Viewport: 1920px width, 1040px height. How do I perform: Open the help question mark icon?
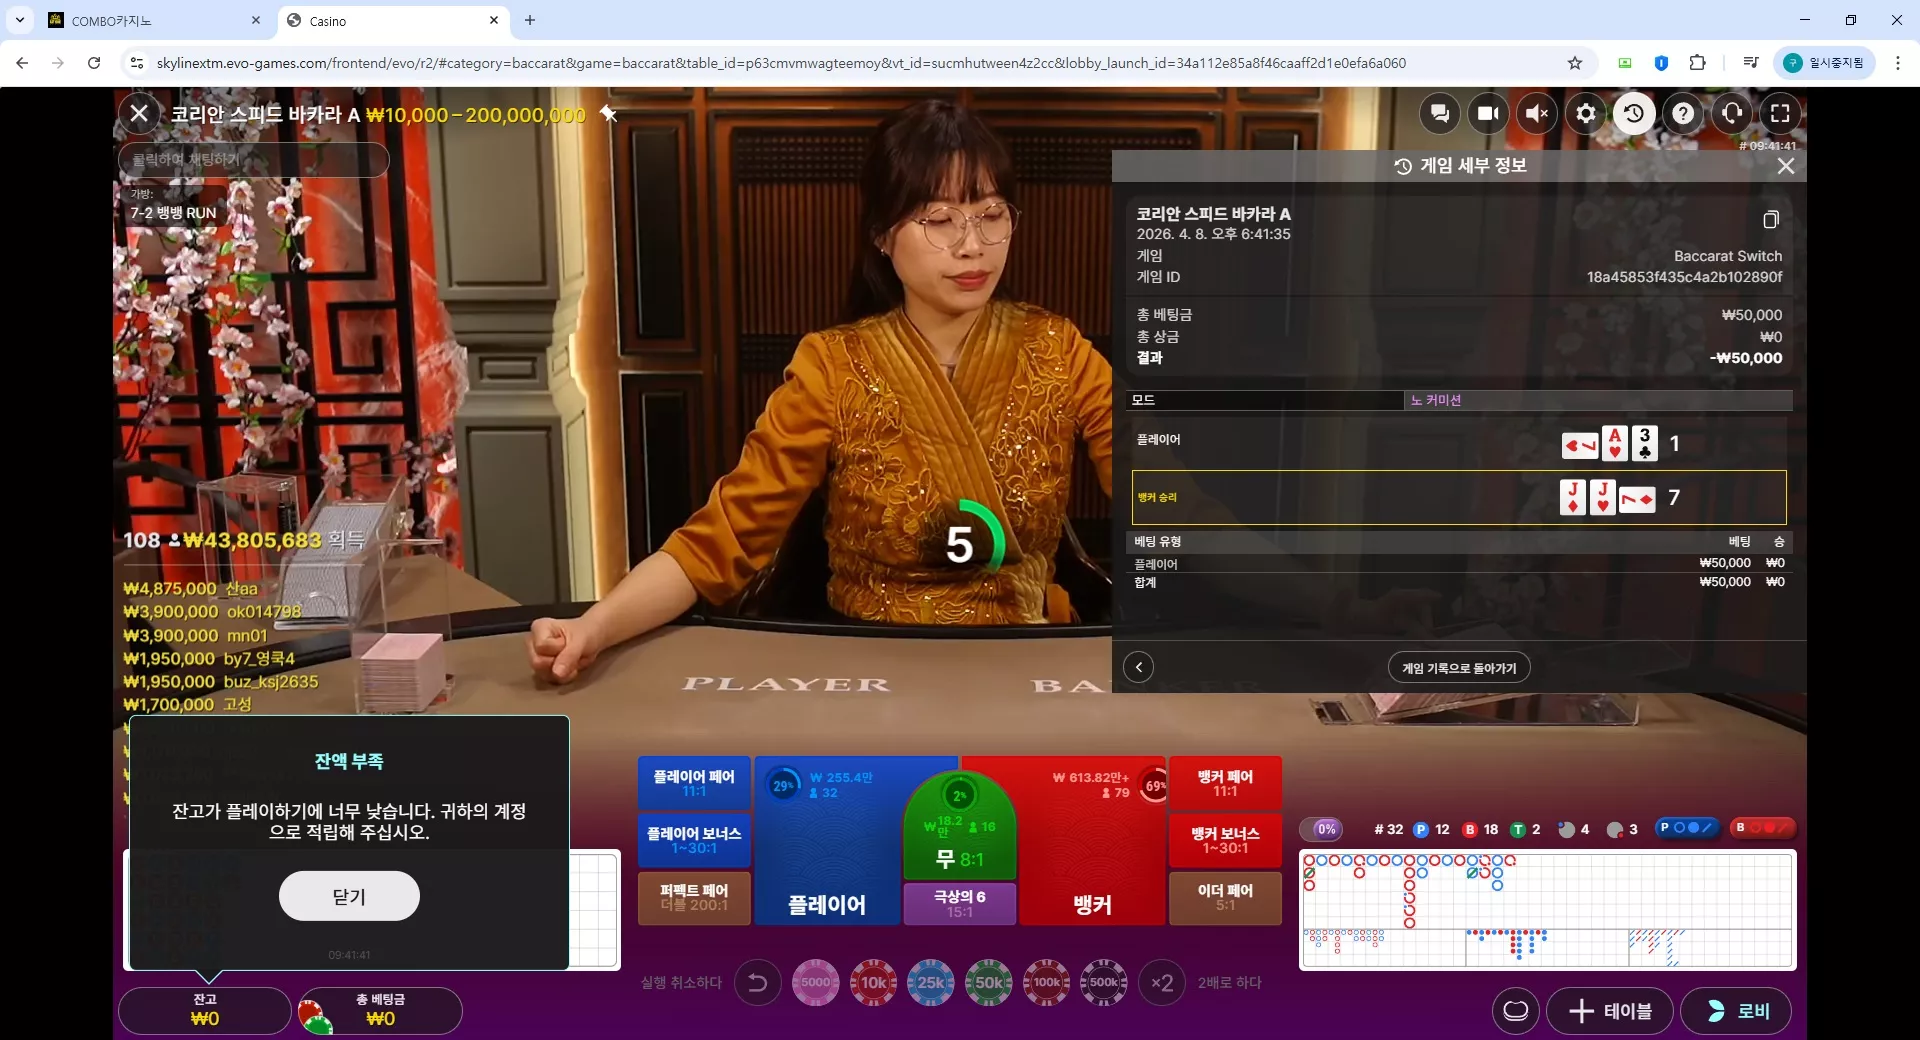point(1683,114)
